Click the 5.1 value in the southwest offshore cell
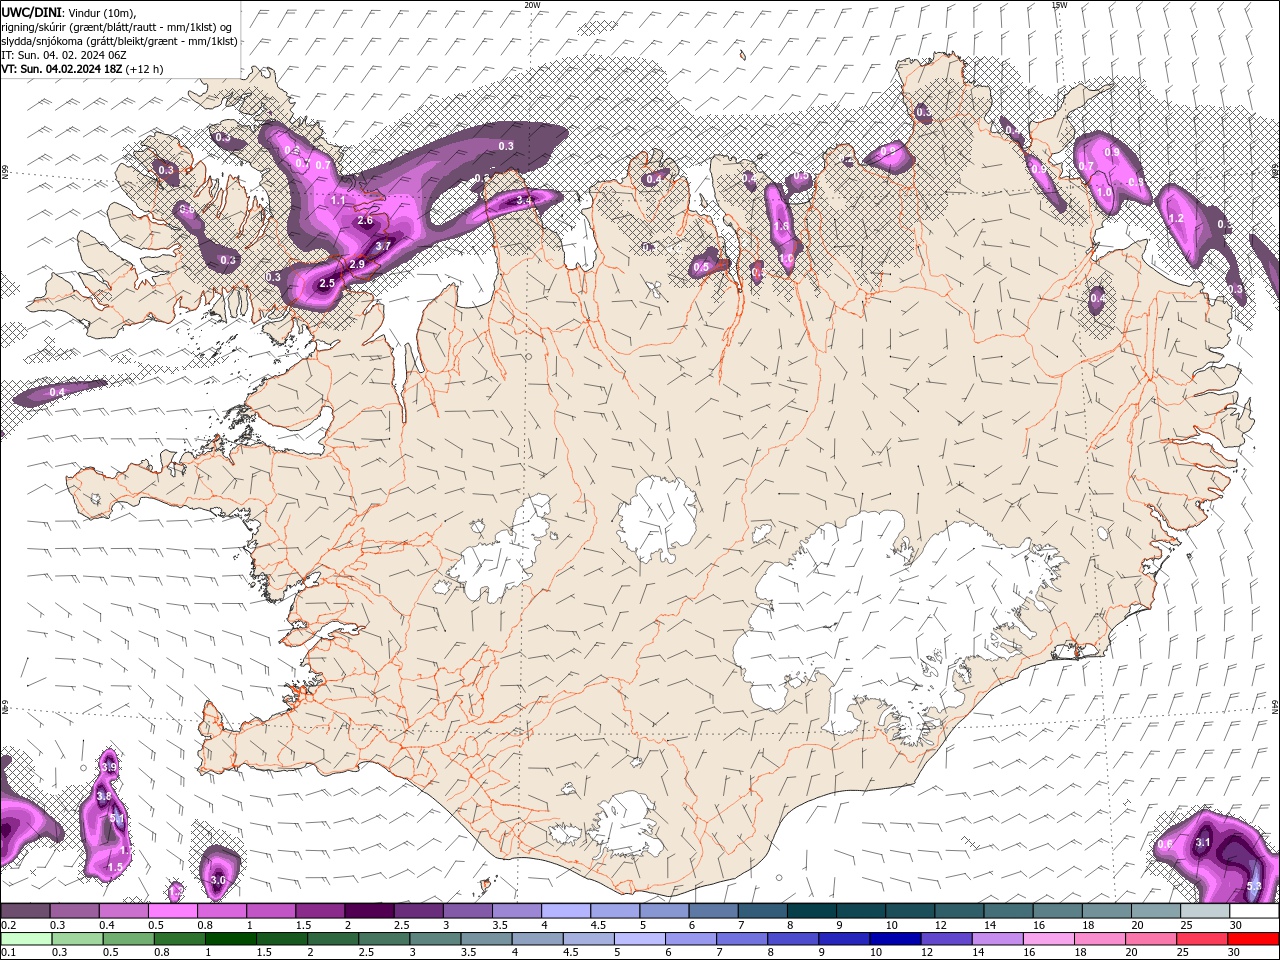Viewport: 1280px width, 960px height. click(x=116, y=820)
